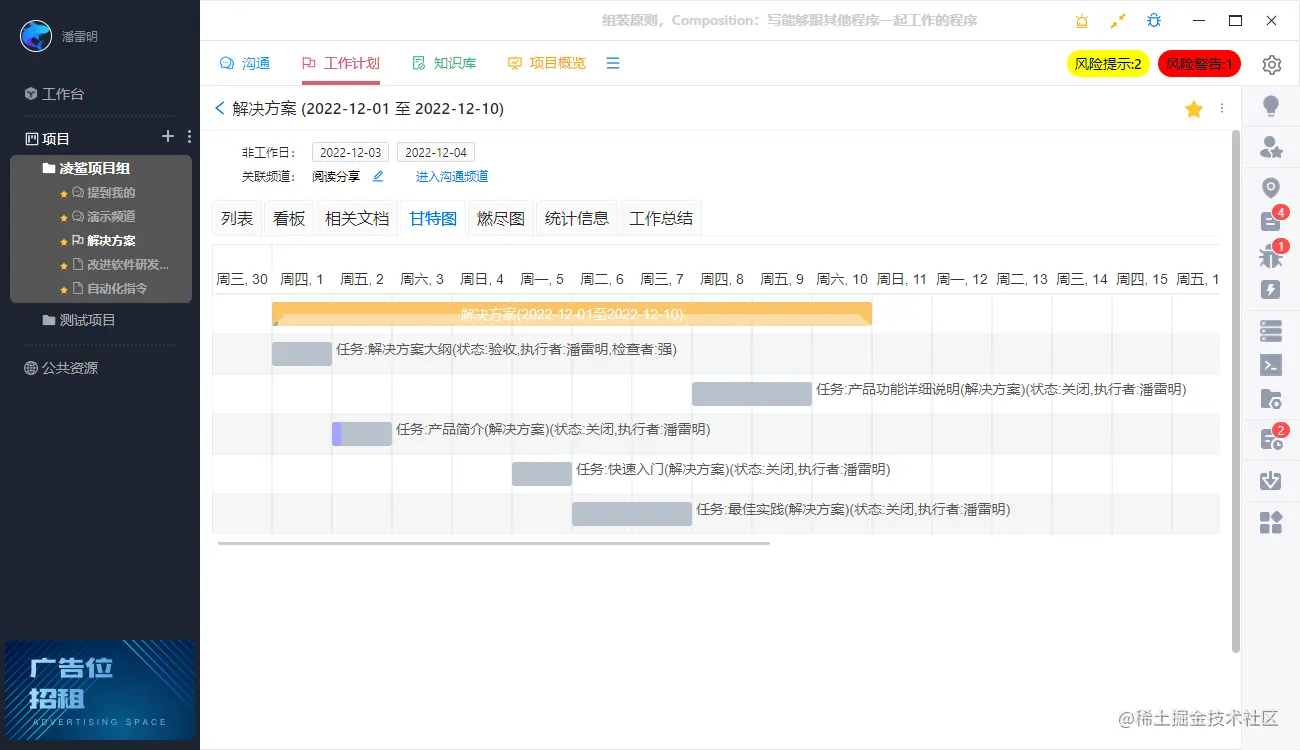Viewport: 1300px width, 750px height.
Task: Open the server clock icon with badge 2
Action: (1271, 438)
